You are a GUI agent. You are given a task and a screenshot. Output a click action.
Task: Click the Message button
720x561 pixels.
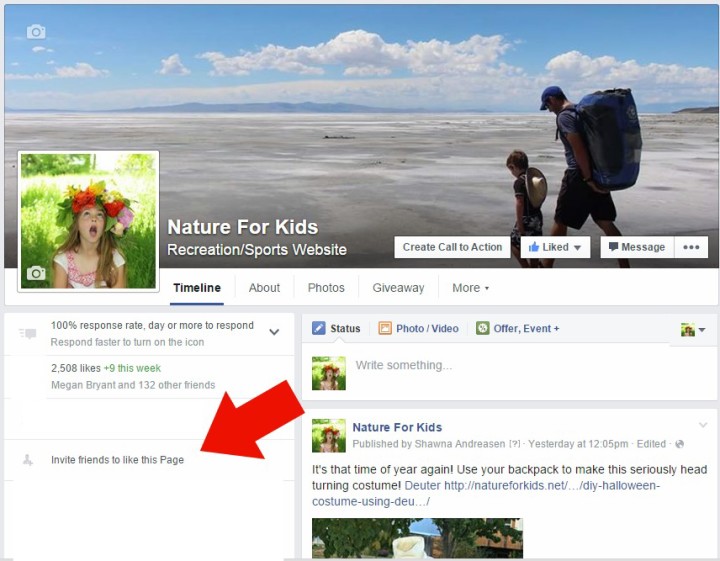coord(637,247)
